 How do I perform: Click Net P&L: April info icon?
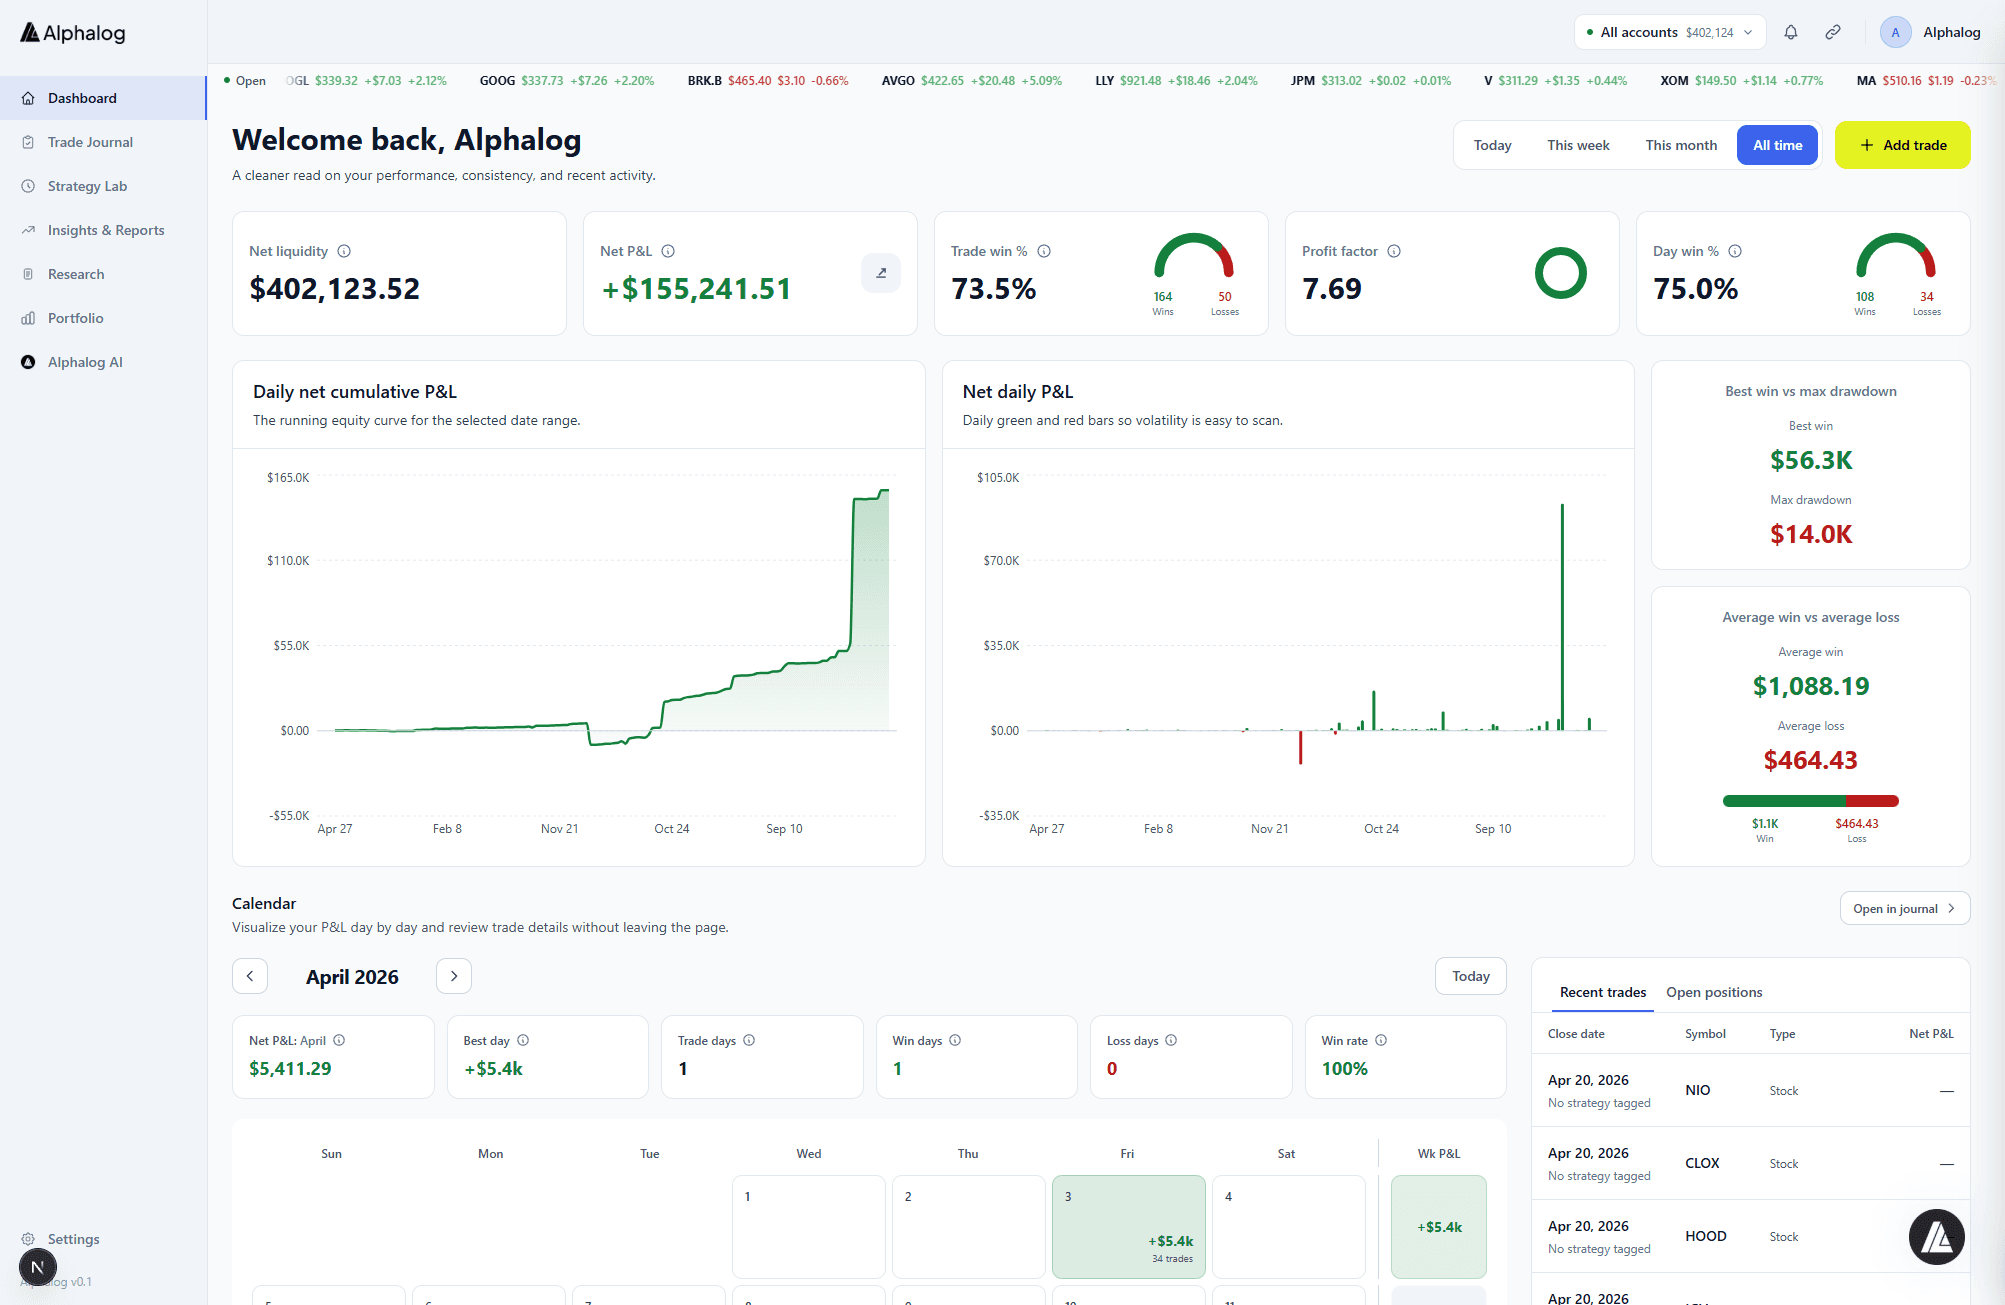point(339,1040)
